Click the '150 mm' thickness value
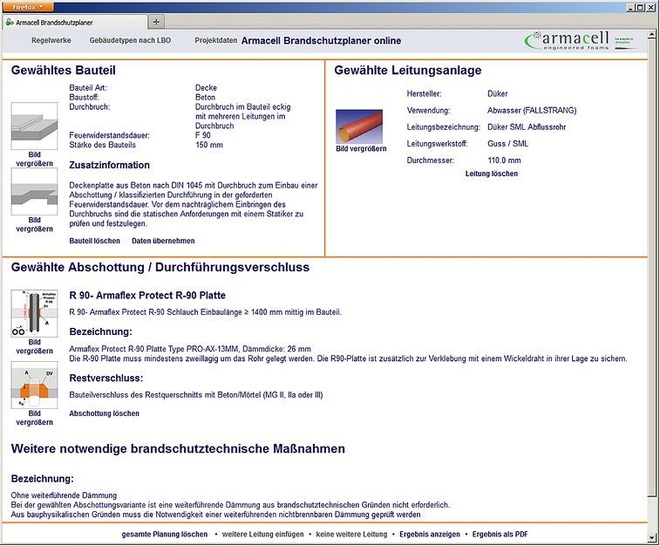The image size is (660, 546). coord(209,145)
